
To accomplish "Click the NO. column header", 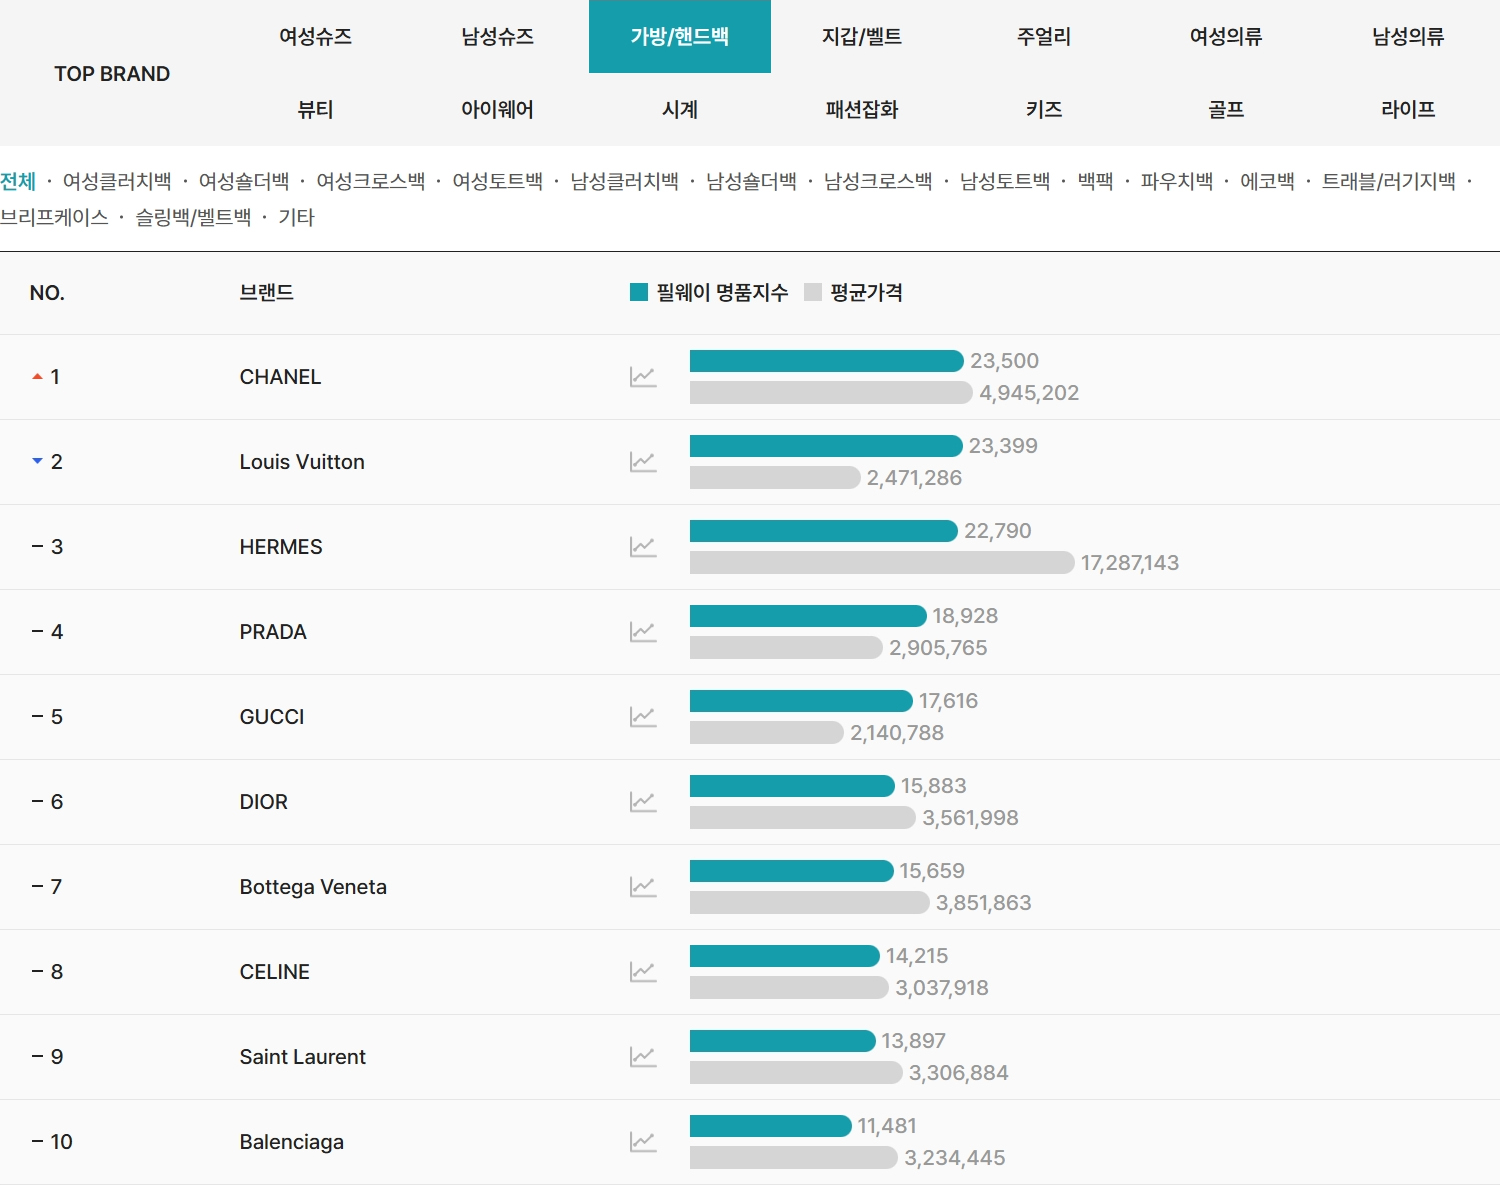I will (47, 293).
